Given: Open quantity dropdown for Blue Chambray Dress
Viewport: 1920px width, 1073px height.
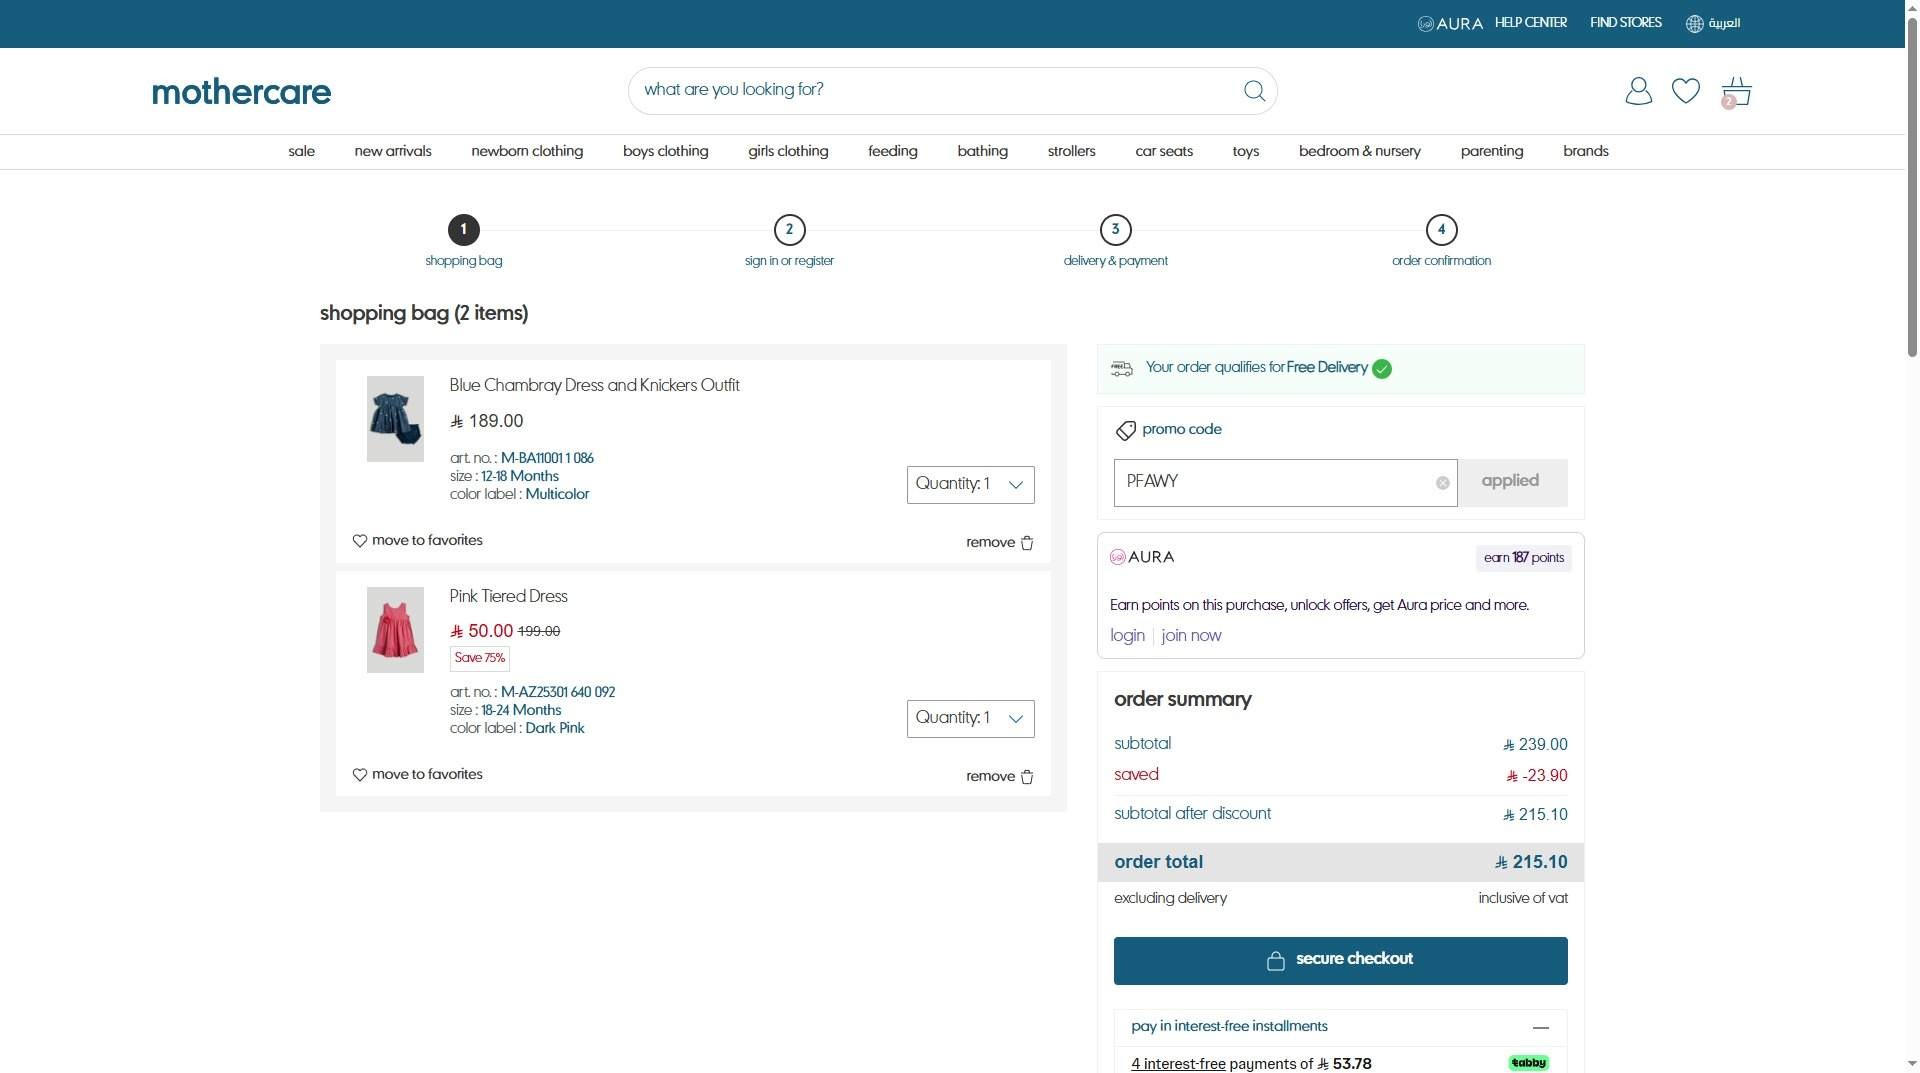Looking at the screenshot, I should pos(970,485).
